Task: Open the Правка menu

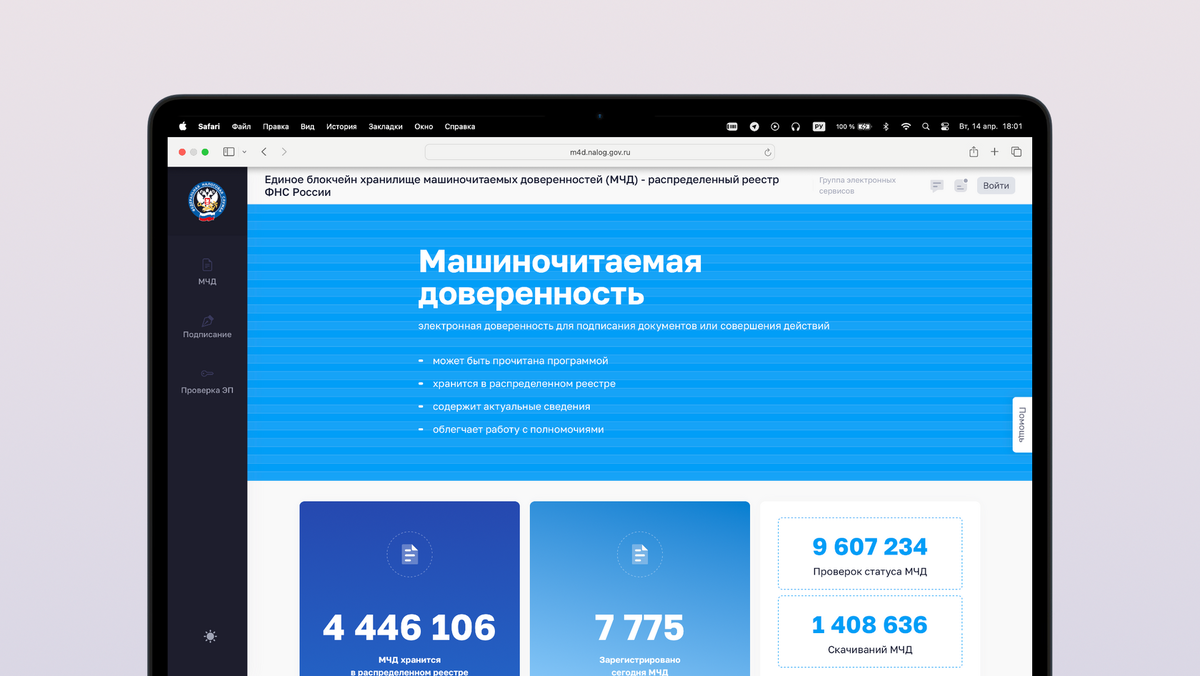Action: (276, 127)
